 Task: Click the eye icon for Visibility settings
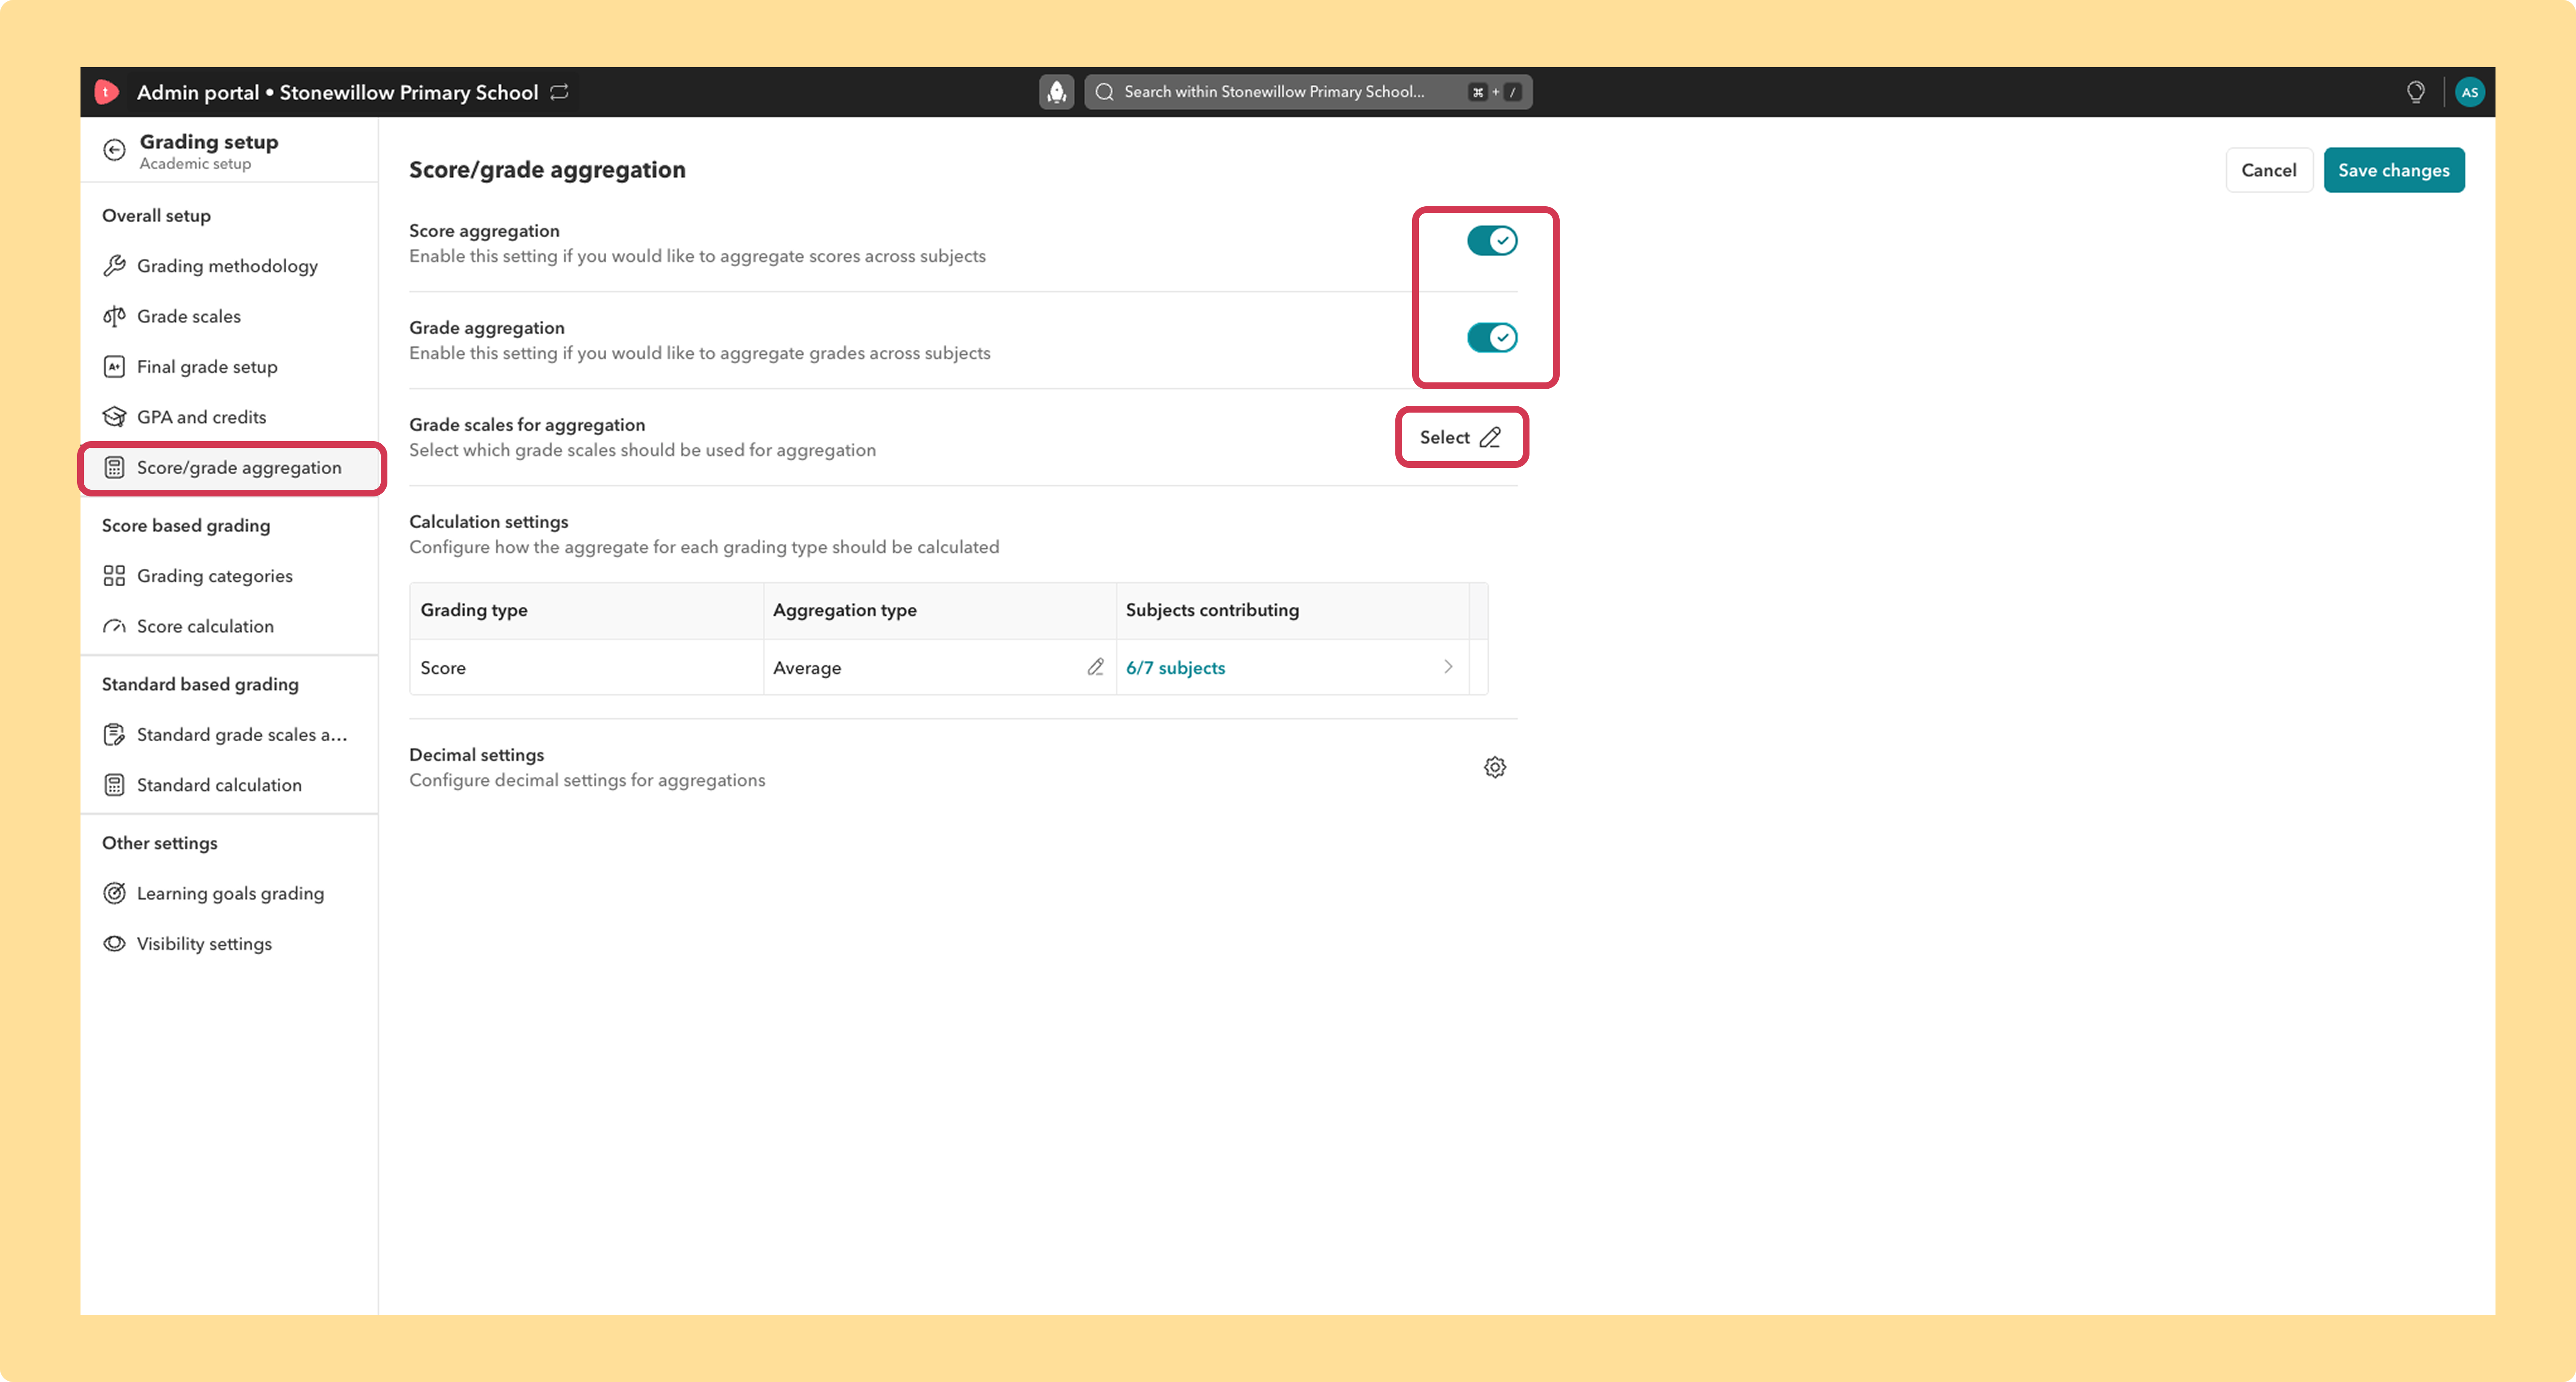click(x=115, y=944)
